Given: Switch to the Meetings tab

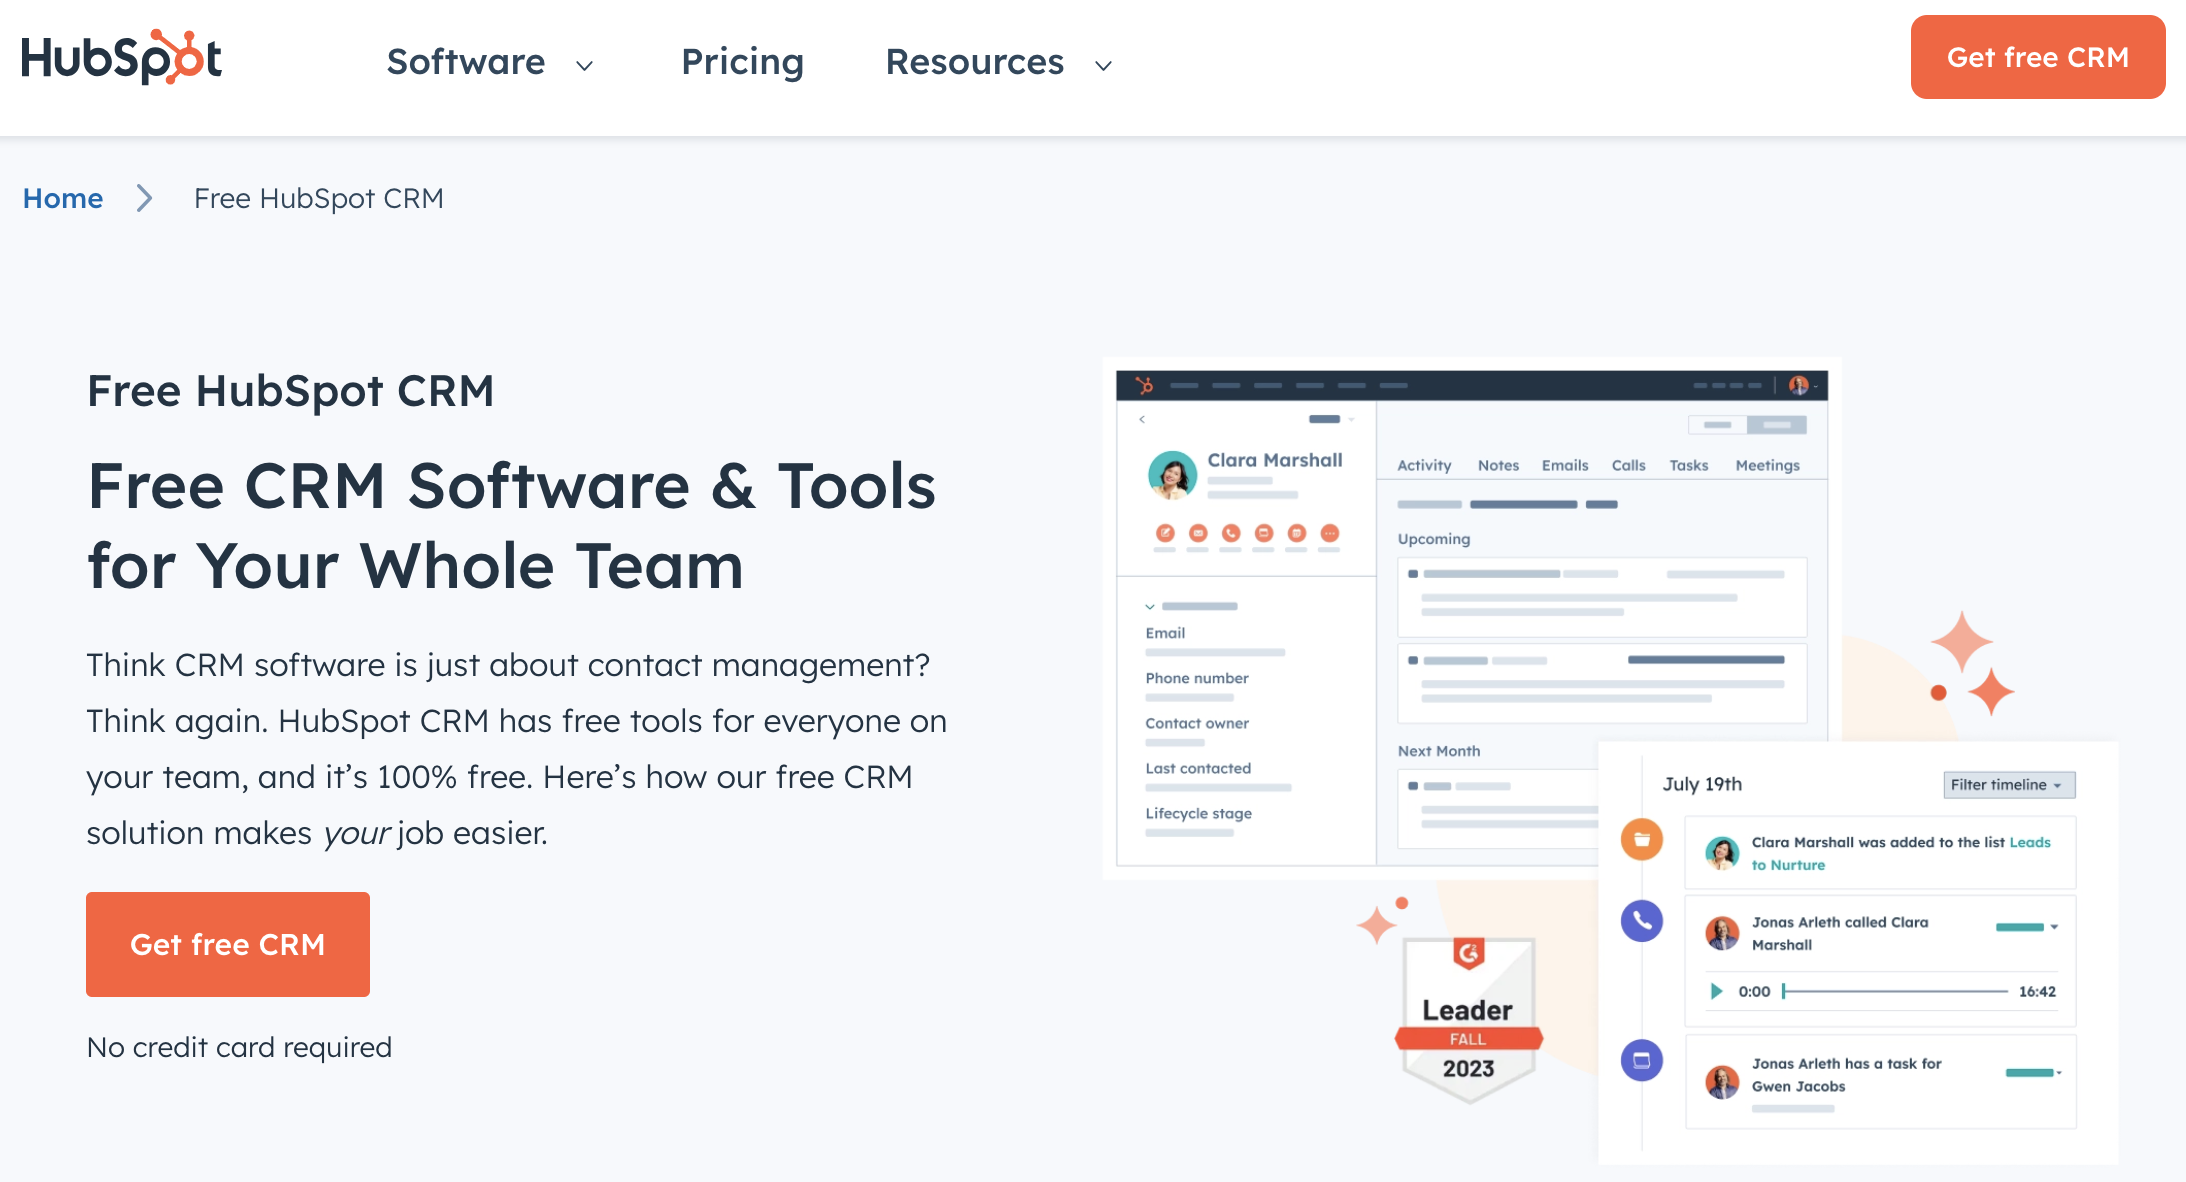Looking at the screenshot, I should 1767,465.
